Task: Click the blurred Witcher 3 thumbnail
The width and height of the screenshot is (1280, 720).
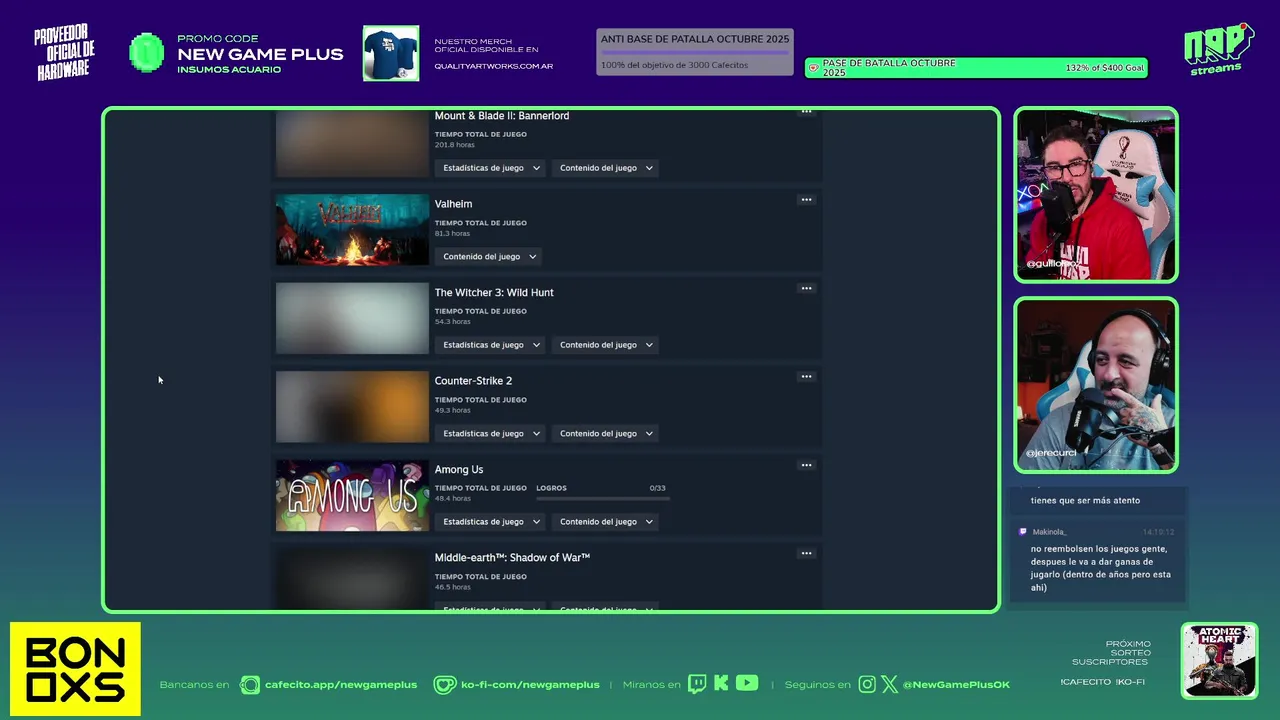Action: [x=352, y=318]
